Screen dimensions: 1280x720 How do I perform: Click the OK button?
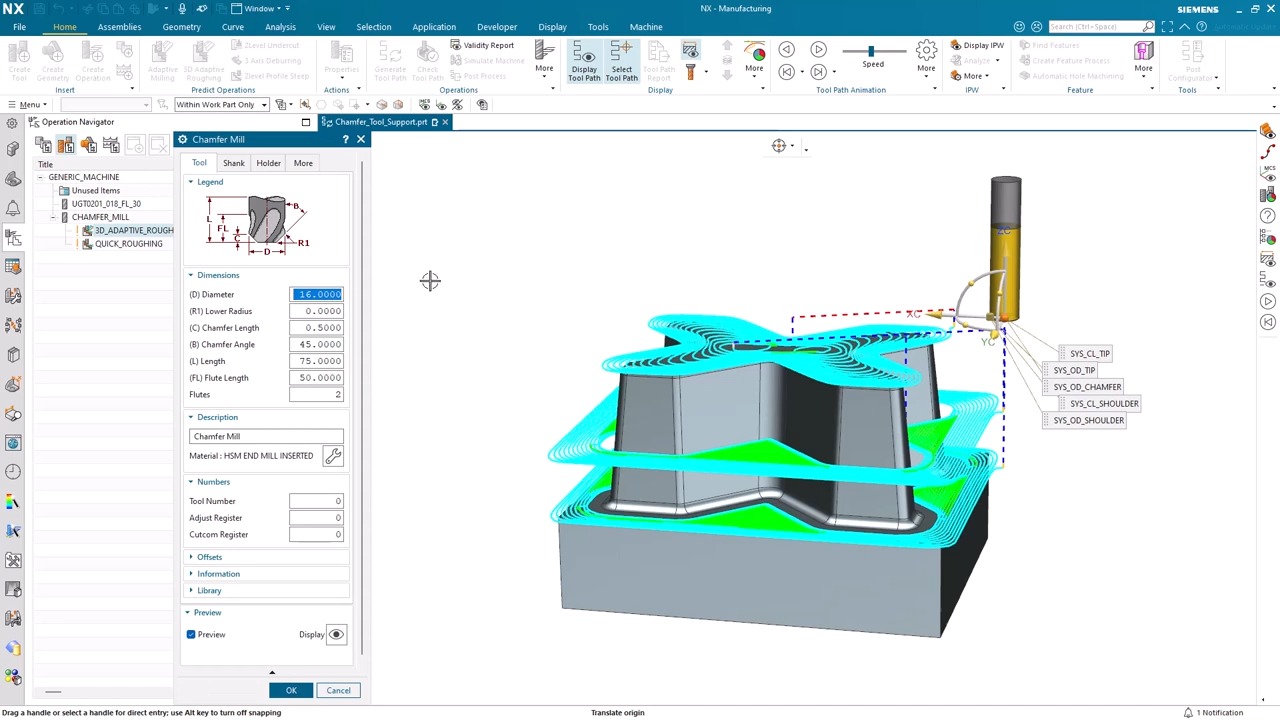point(291,691)
